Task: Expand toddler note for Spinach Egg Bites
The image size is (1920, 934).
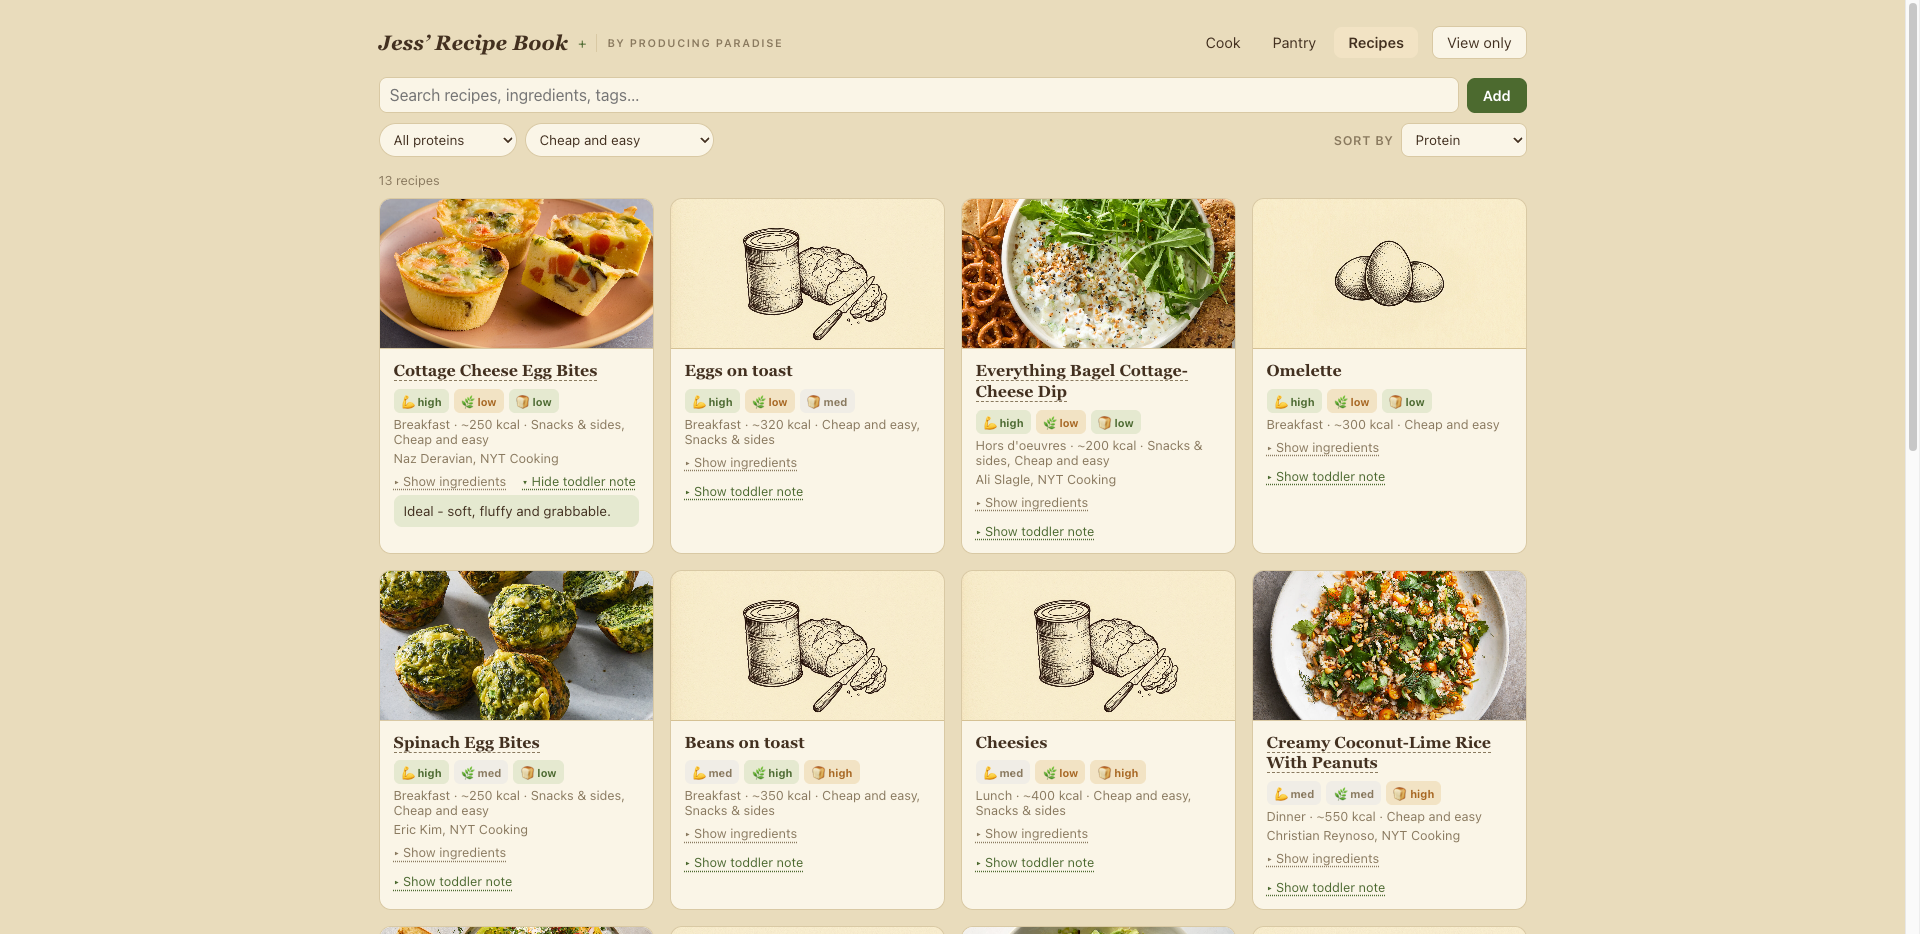Action: click(453, 882)
